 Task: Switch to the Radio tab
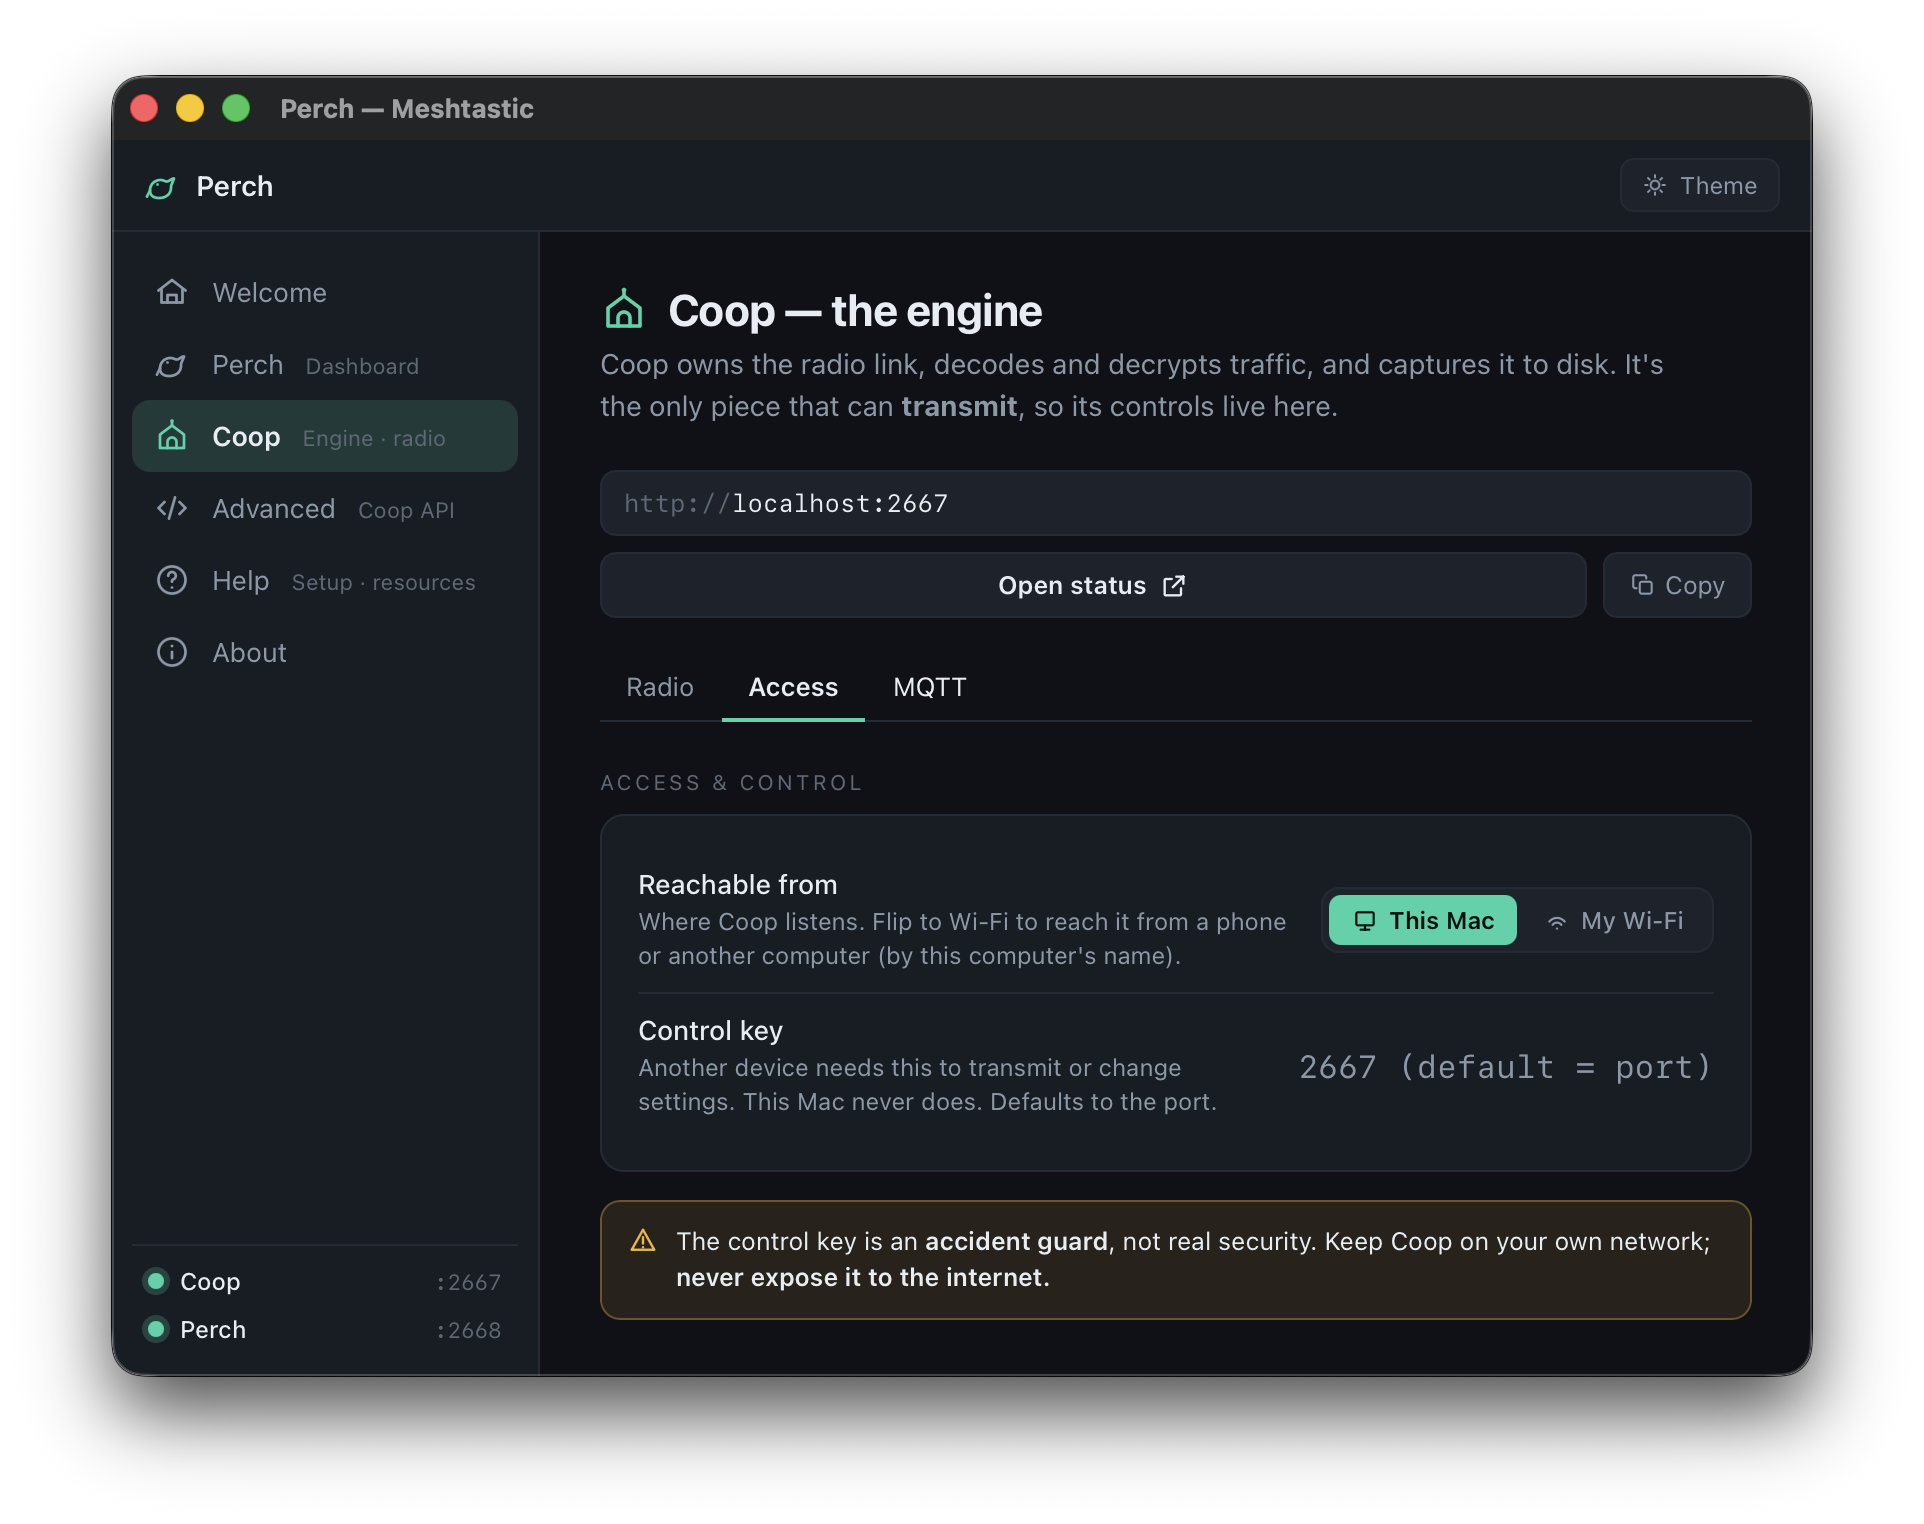[660, 687]
